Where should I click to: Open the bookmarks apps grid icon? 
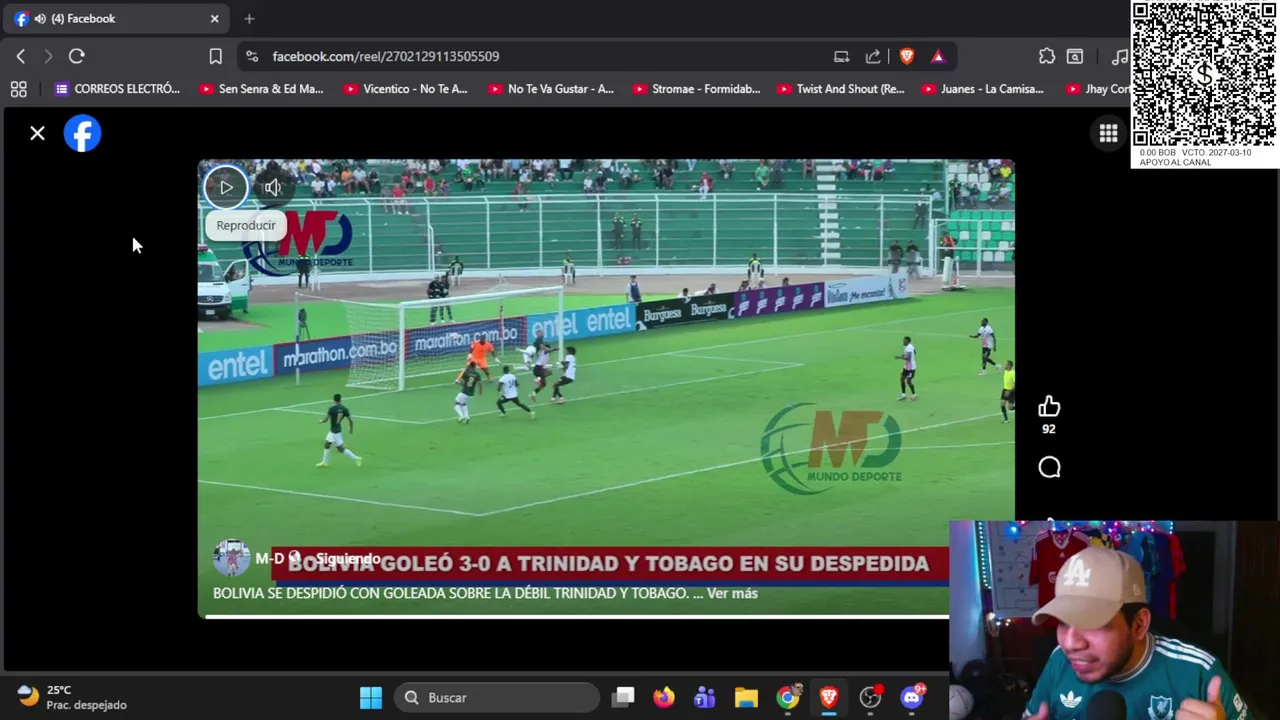coord(18,89)
